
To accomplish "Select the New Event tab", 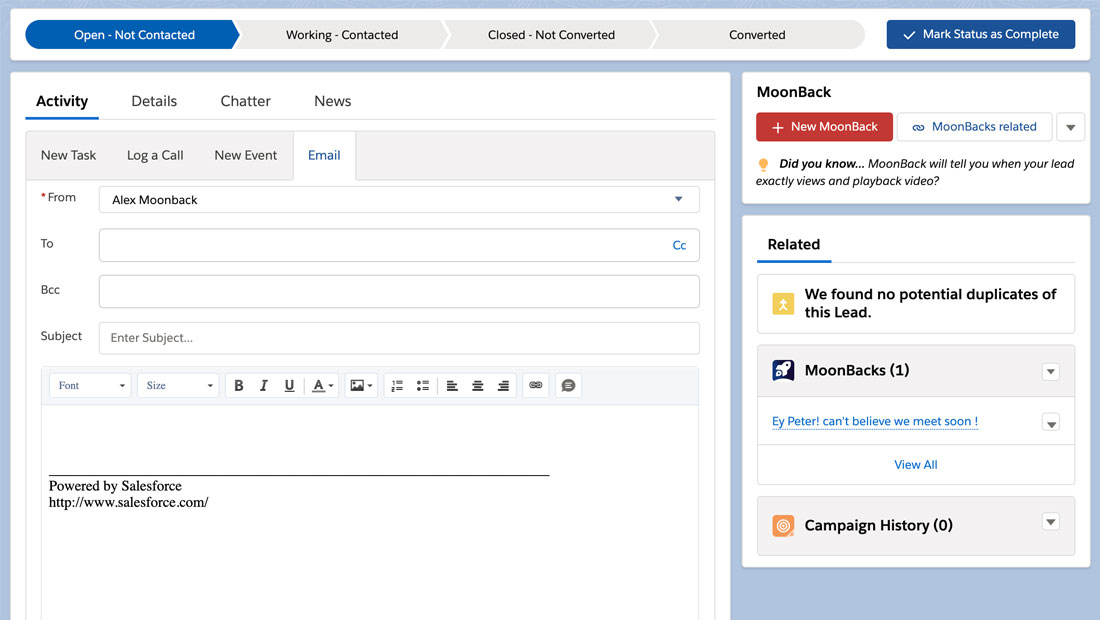I will click(x=246, y=155).
